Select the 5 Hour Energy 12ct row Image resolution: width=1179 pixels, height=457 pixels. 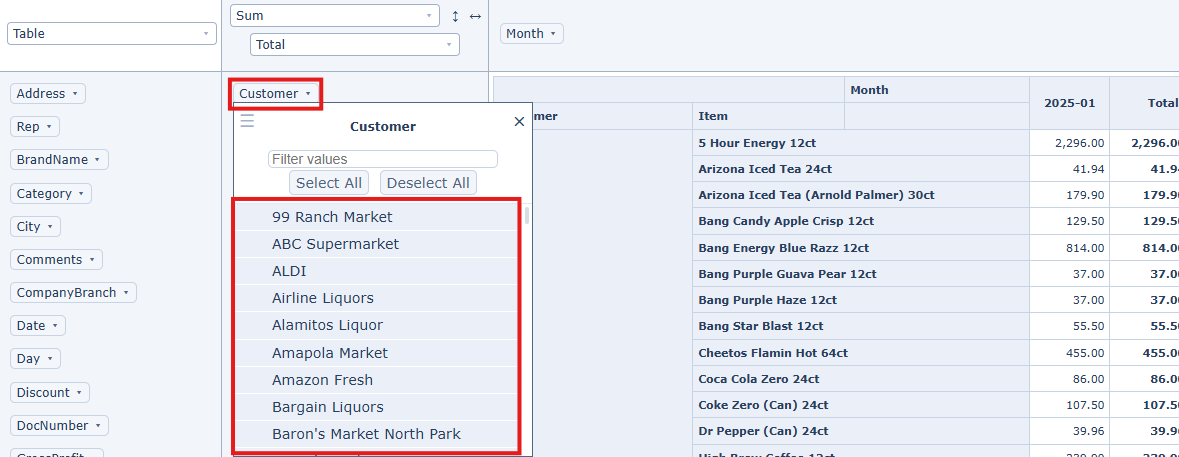(860, 143)
